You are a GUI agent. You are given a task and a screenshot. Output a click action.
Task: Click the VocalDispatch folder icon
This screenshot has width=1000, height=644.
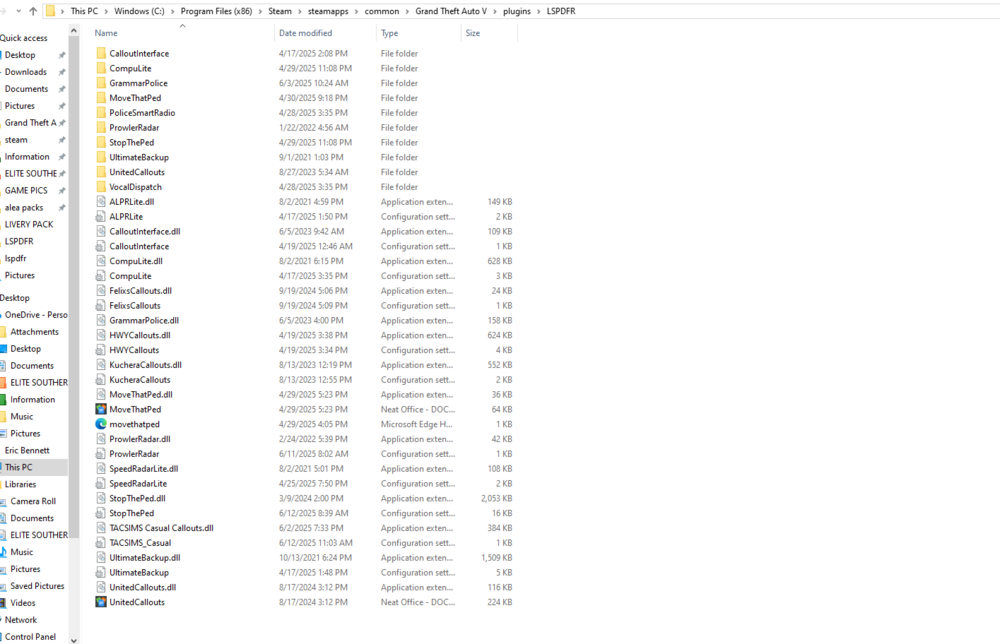tap(101, 187)
